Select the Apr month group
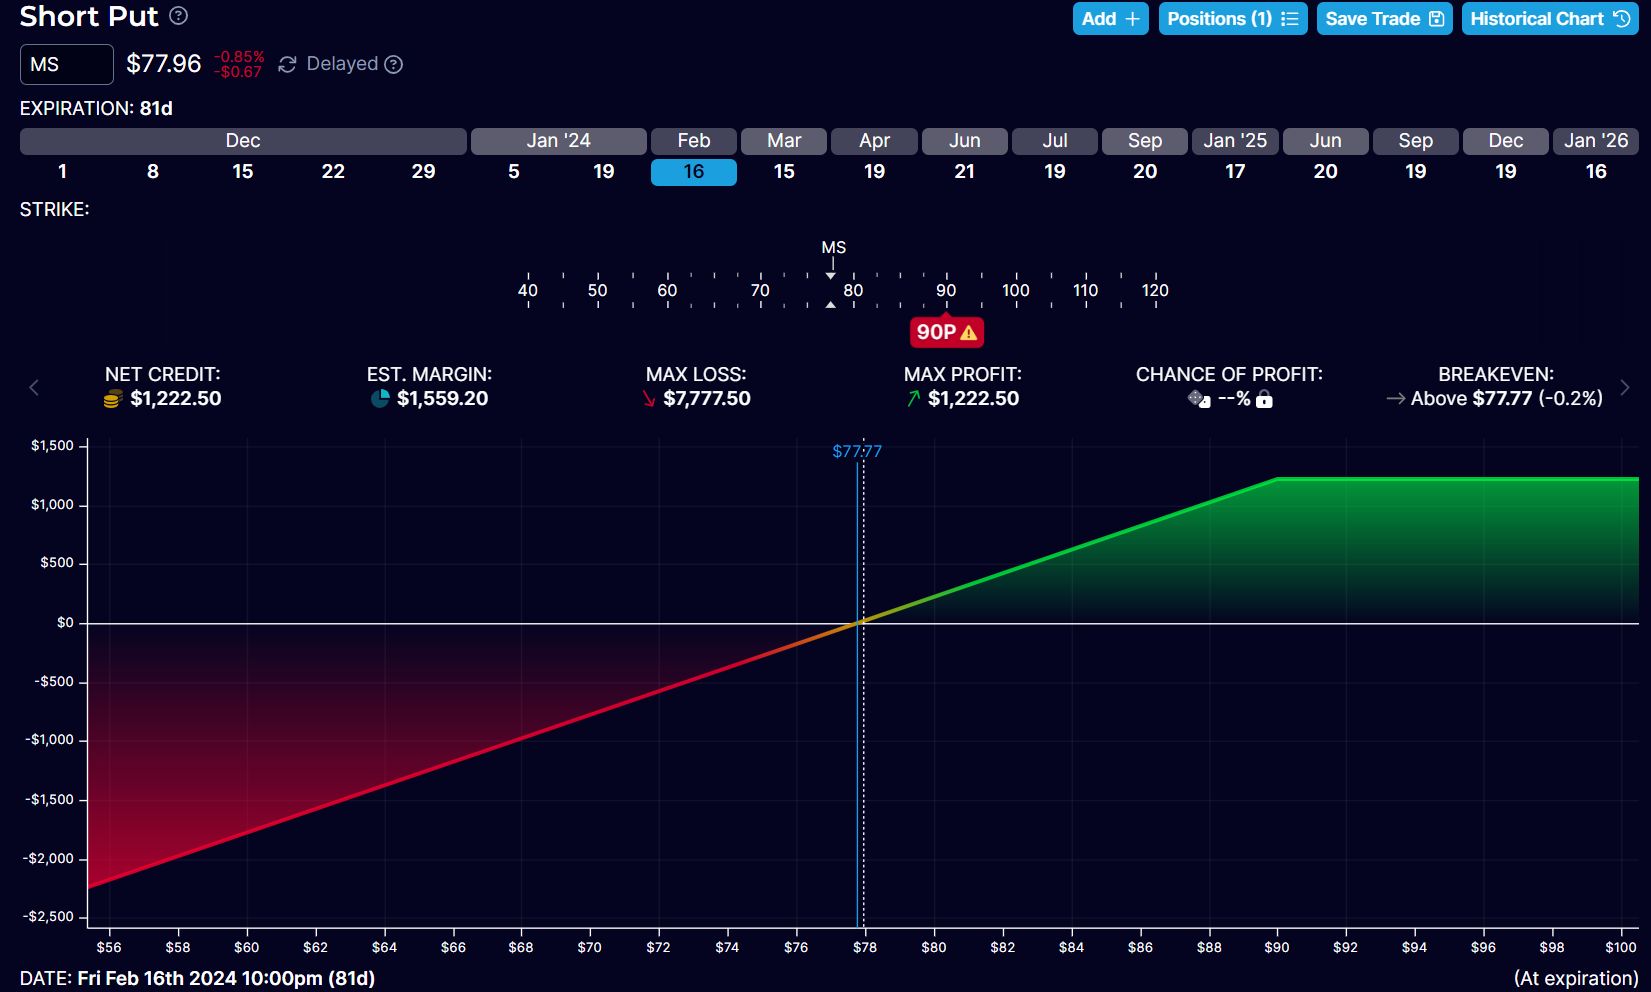Screen dimensions: 1651x992 pos(874,141)
